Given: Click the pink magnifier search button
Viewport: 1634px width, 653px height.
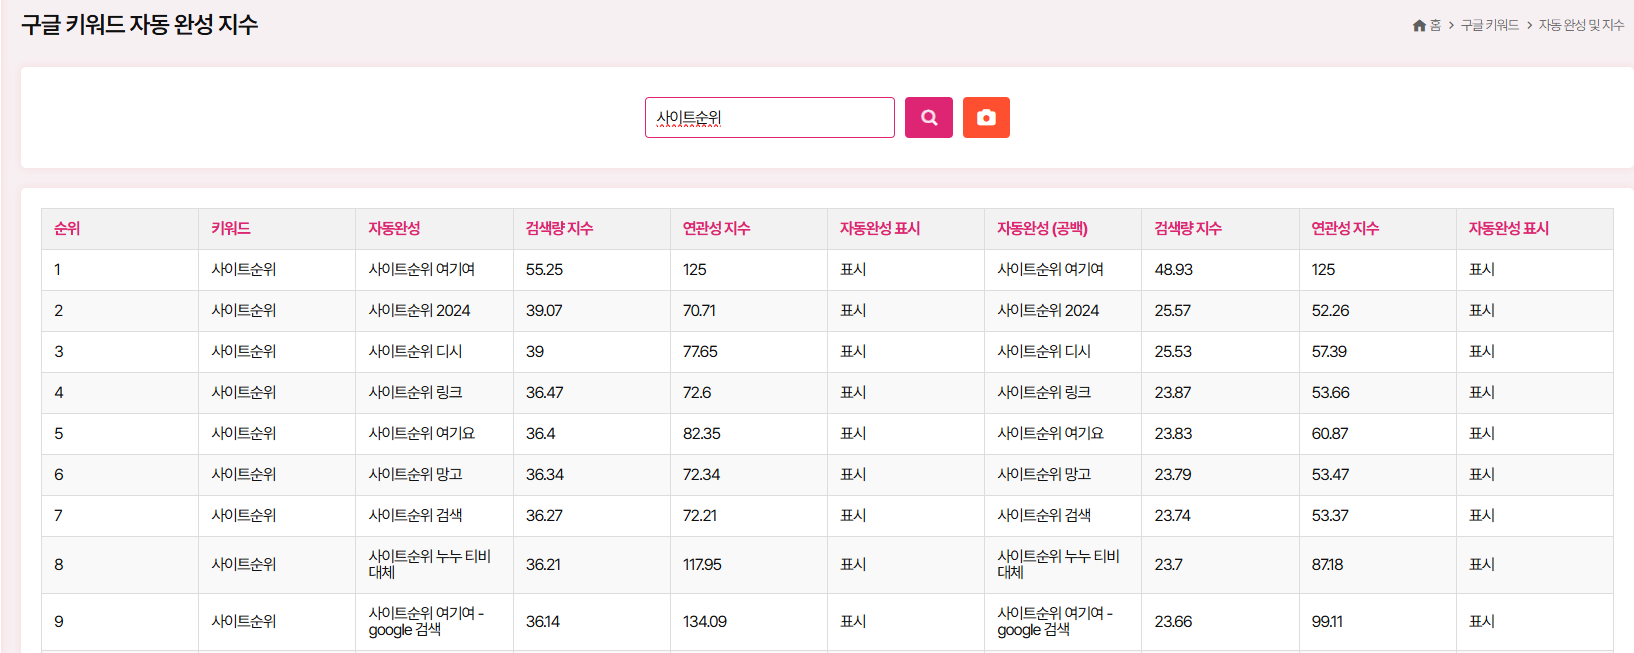Looking at the screenshot, I should [x=929, y=117].
